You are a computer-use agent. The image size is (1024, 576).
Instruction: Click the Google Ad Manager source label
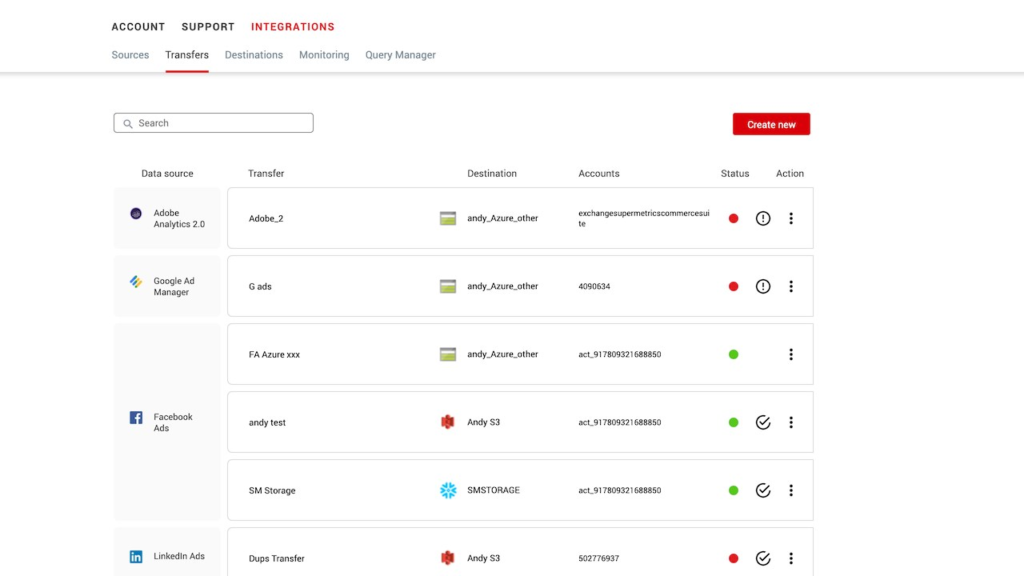(174, 286)
